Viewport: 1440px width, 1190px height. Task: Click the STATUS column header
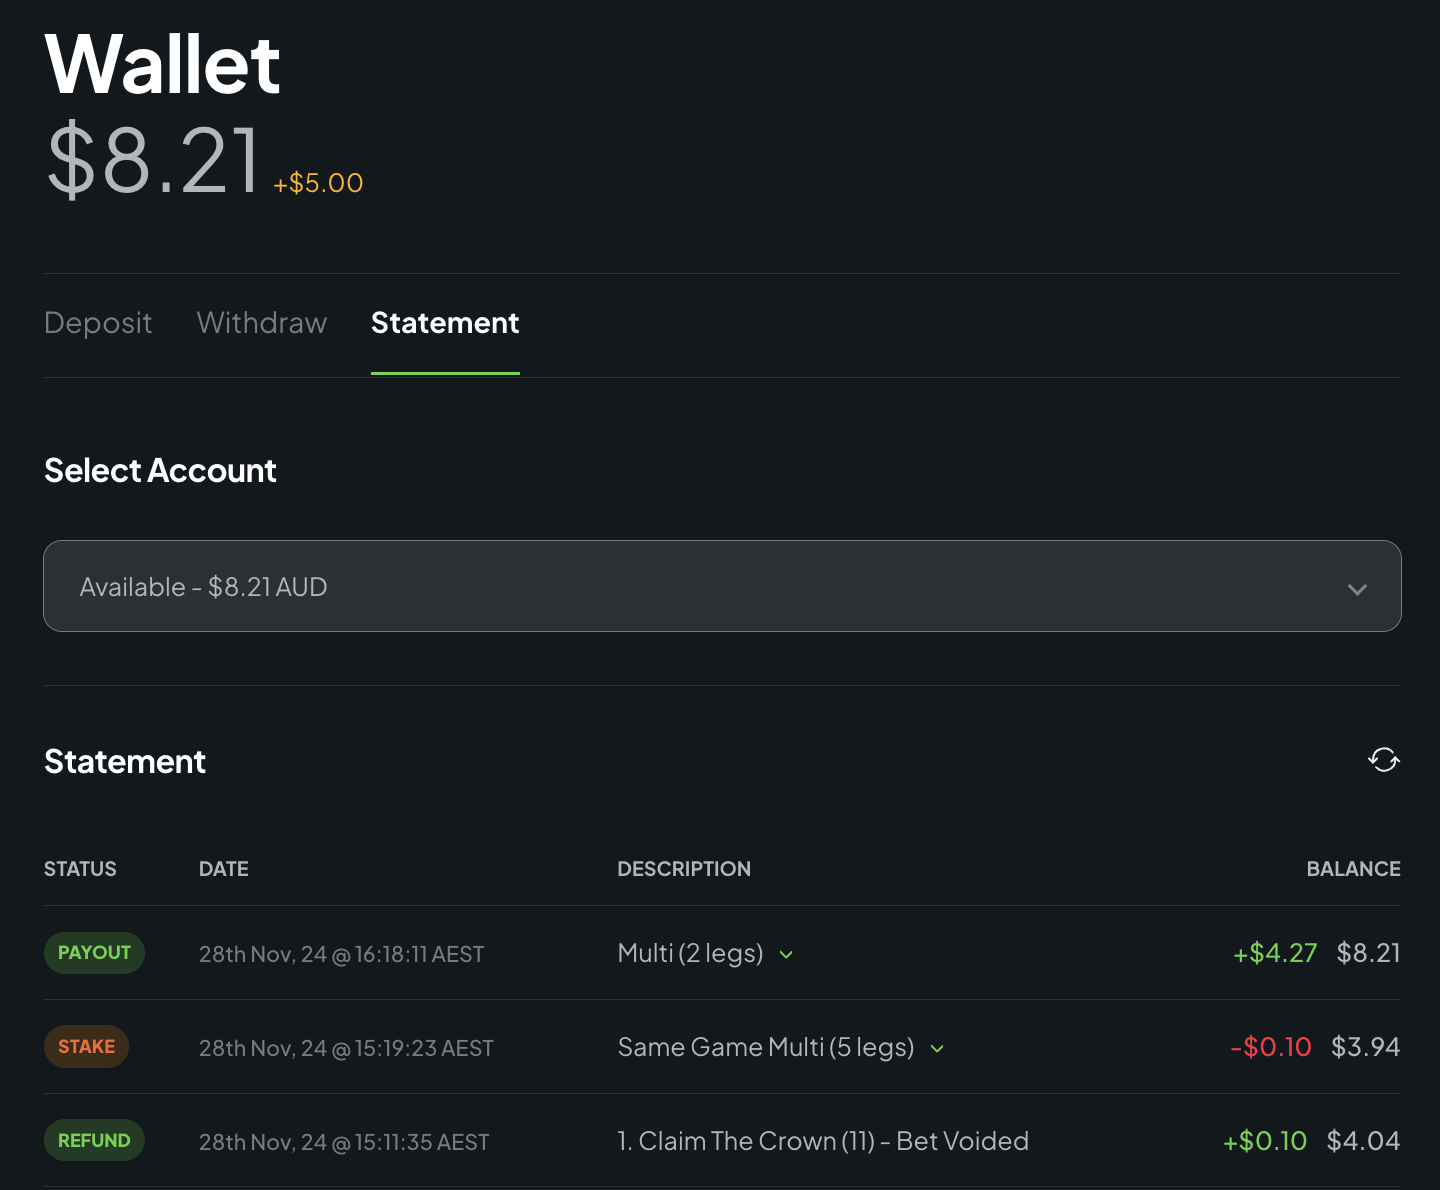pyautogui.click(x=80, y=869)
